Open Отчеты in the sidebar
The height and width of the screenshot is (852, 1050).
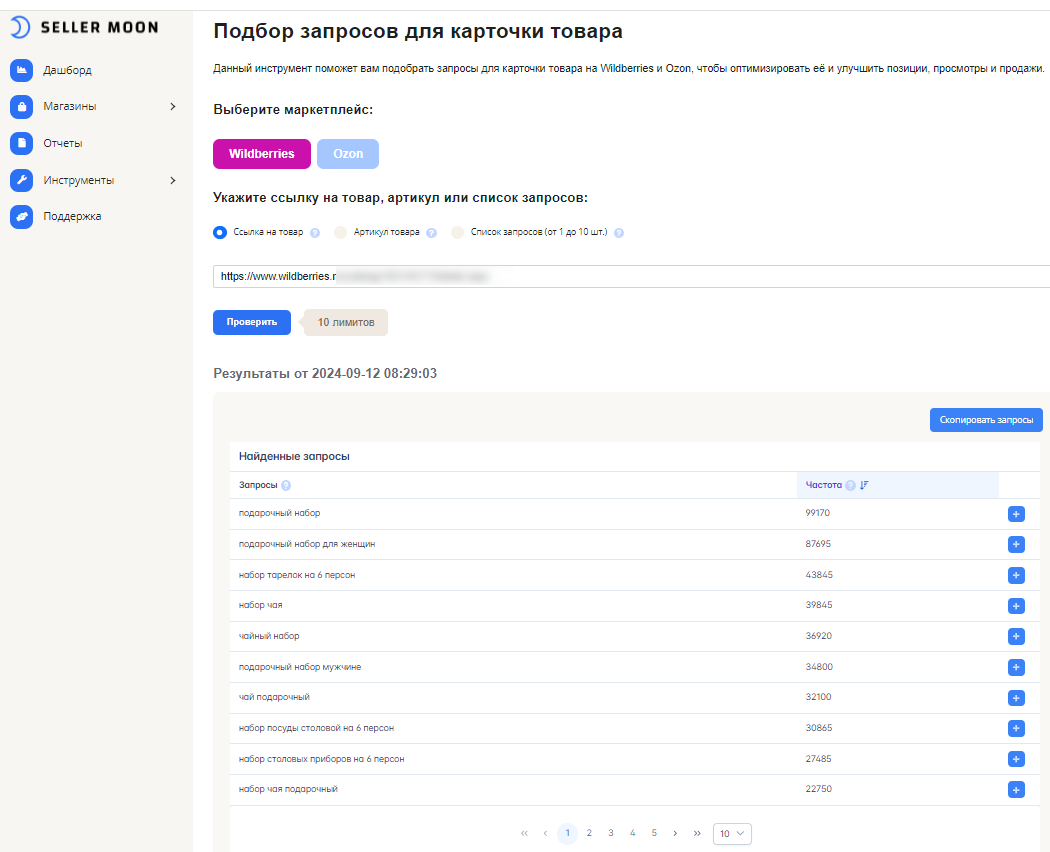pos(63,143)
